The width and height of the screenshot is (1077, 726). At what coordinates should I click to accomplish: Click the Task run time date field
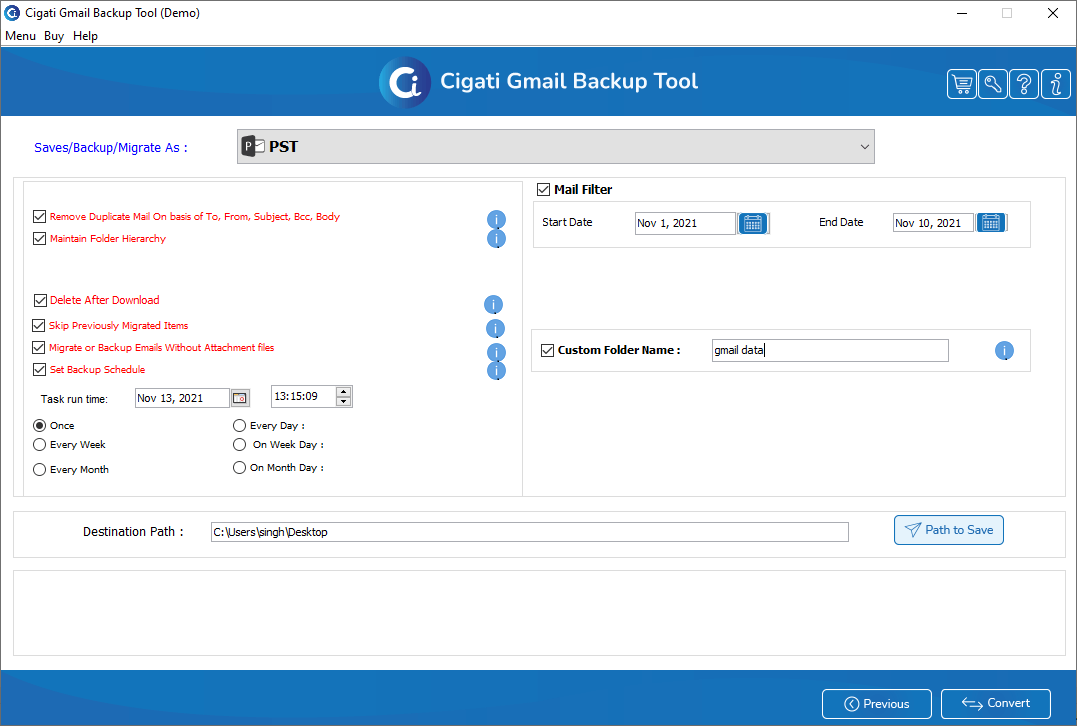[182, 398]
